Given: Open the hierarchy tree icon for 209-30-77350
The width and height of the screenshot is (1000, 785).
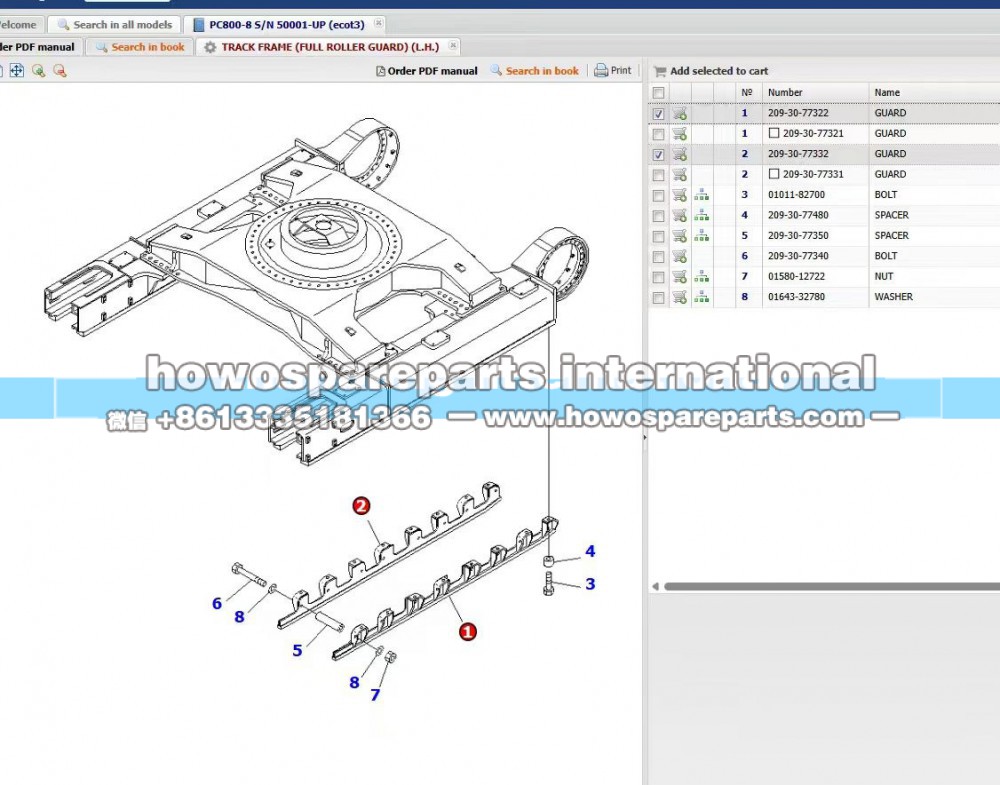Looking at the screenshot, I should point(702,235).
